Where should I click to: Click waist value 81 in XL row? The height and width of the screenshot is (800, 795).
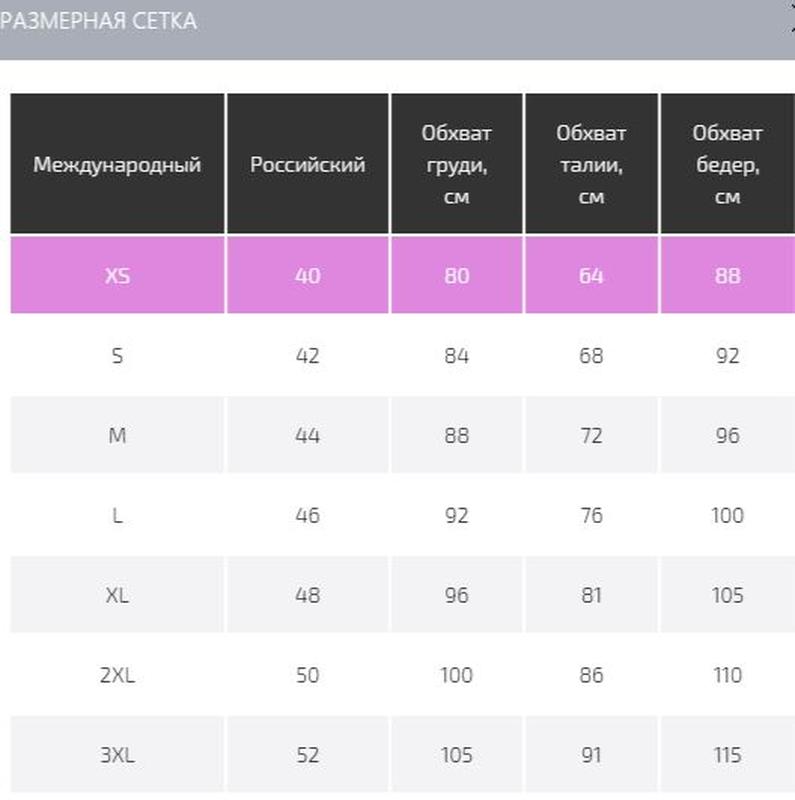(591, 595)
